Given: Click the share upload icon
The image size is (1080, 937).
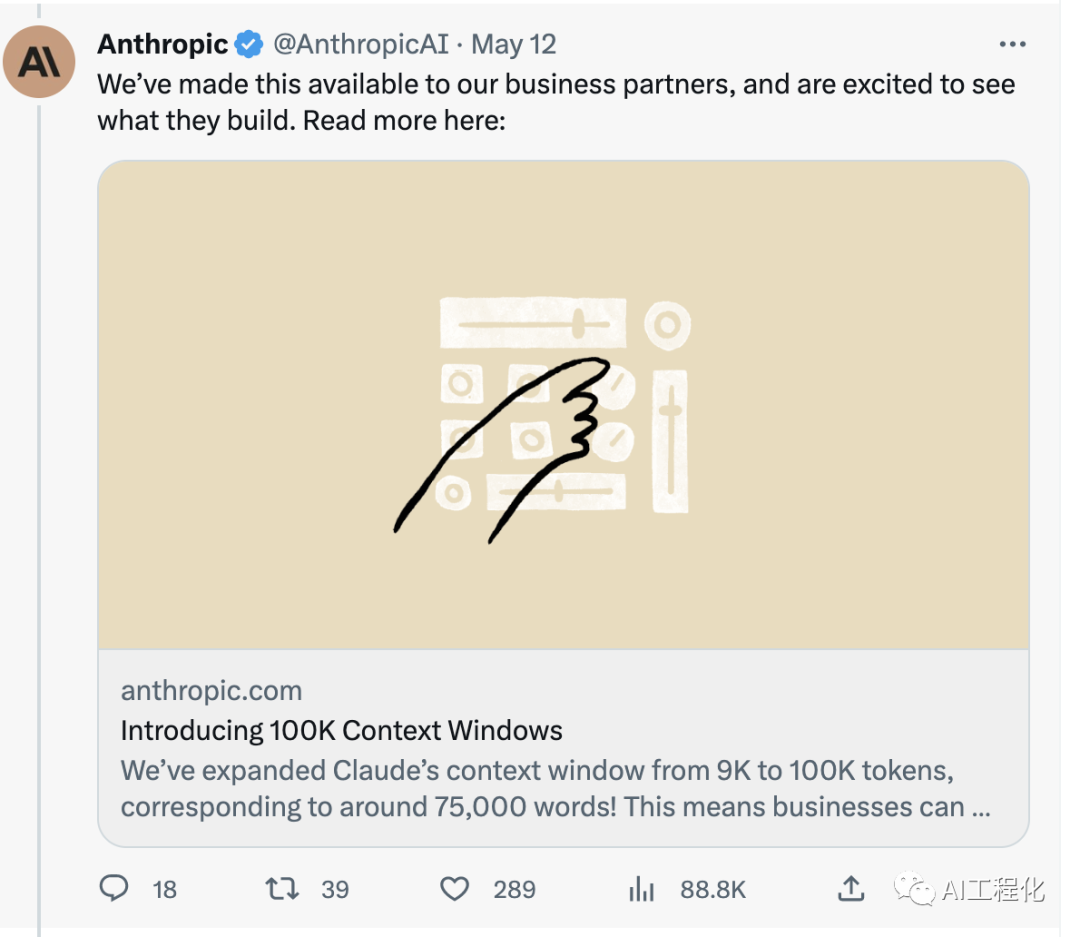Looking at the screenshot, I should coord(850,888).
